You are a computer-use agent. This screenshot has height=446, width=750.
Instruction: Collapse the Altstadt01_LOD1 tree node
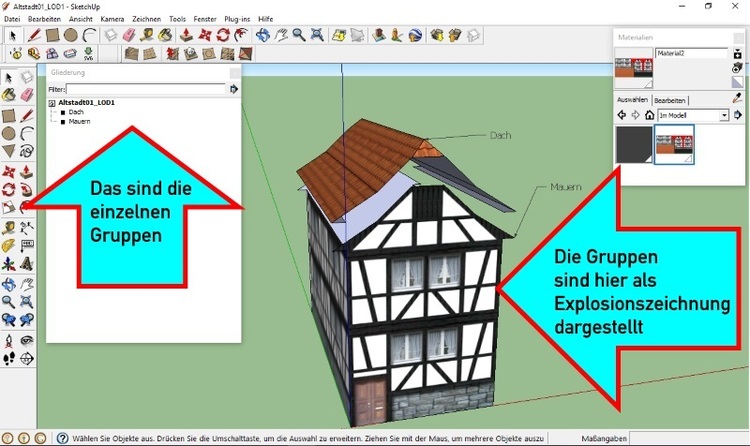click(x=51, y=102)
